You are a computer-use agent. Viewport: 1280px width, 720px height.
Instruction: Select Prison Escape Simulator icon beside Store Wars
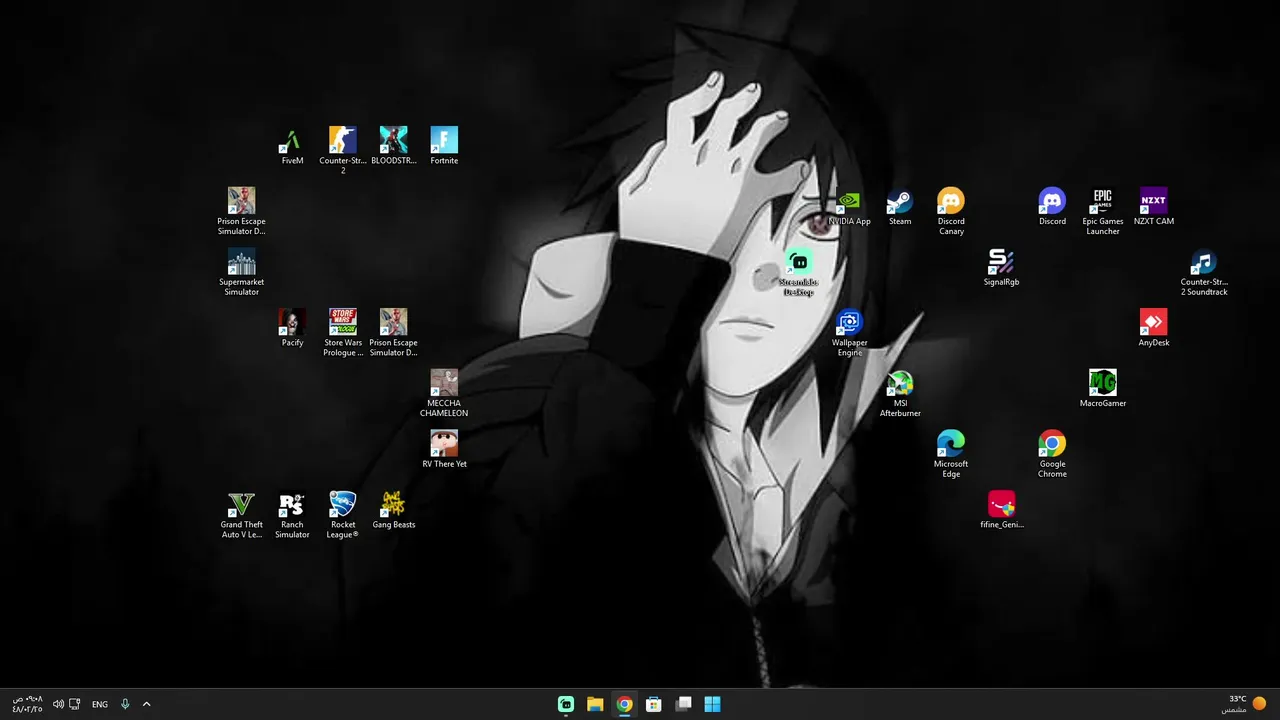coord(393,333)
